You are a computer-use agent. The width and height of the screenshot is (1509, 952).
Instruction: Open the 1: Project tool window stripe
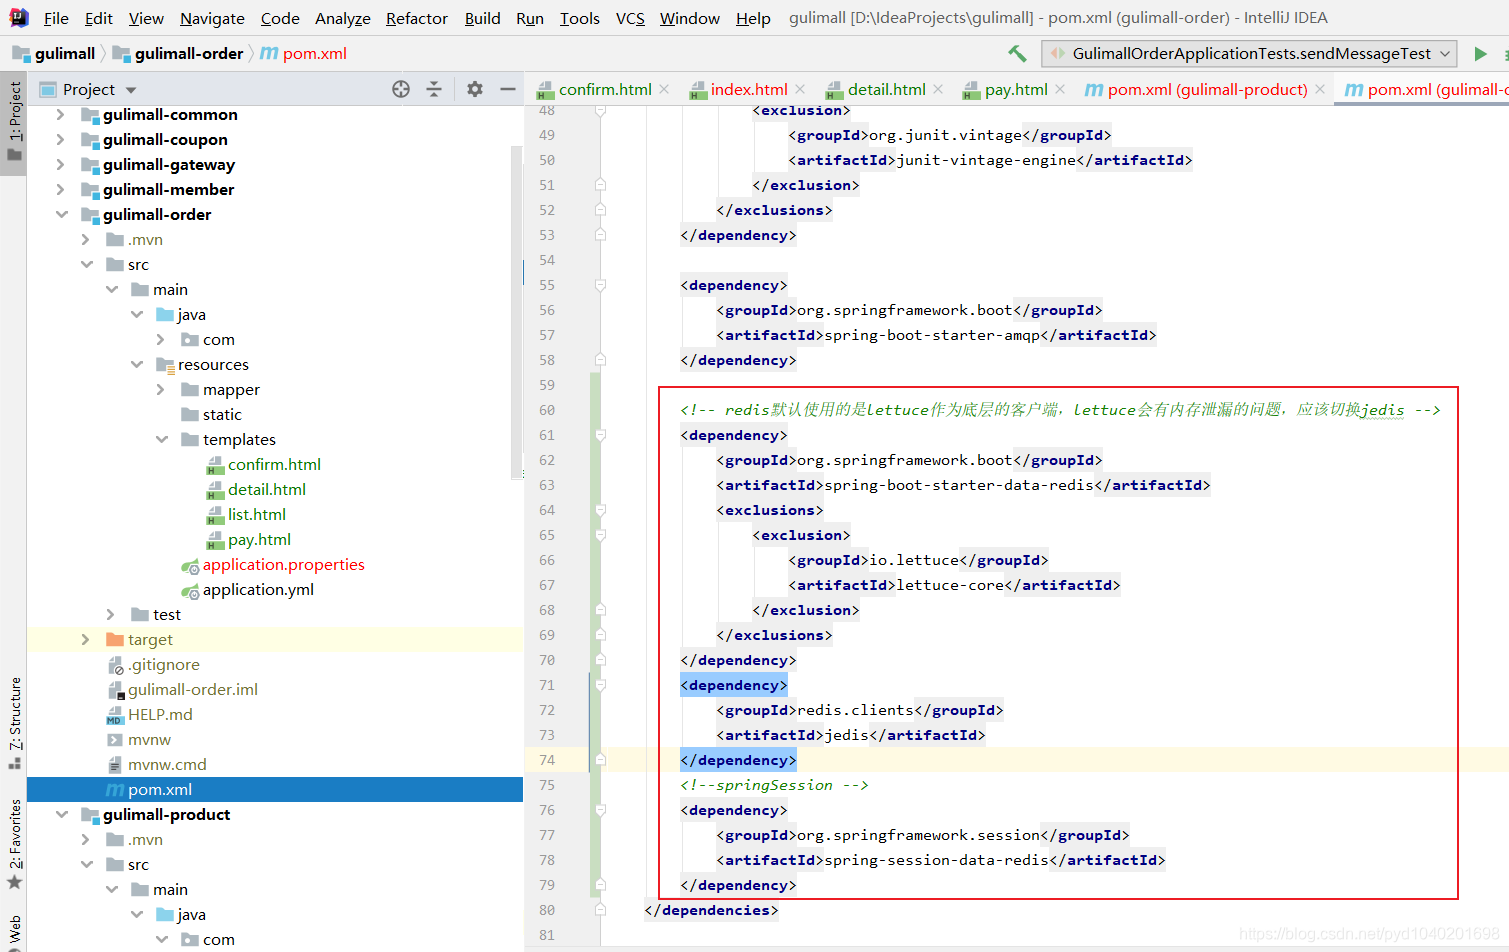pyautogui.click(x=14, y=122)
